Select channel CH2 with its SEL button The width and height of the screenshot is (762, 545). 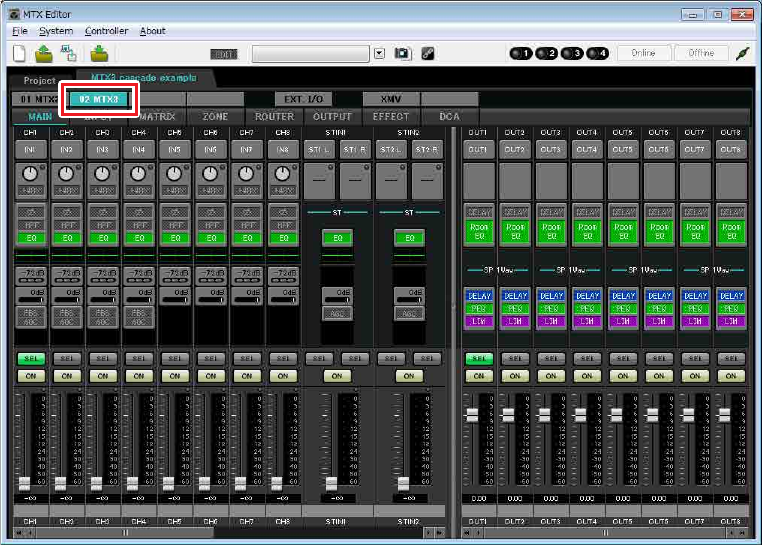[67, 359]
